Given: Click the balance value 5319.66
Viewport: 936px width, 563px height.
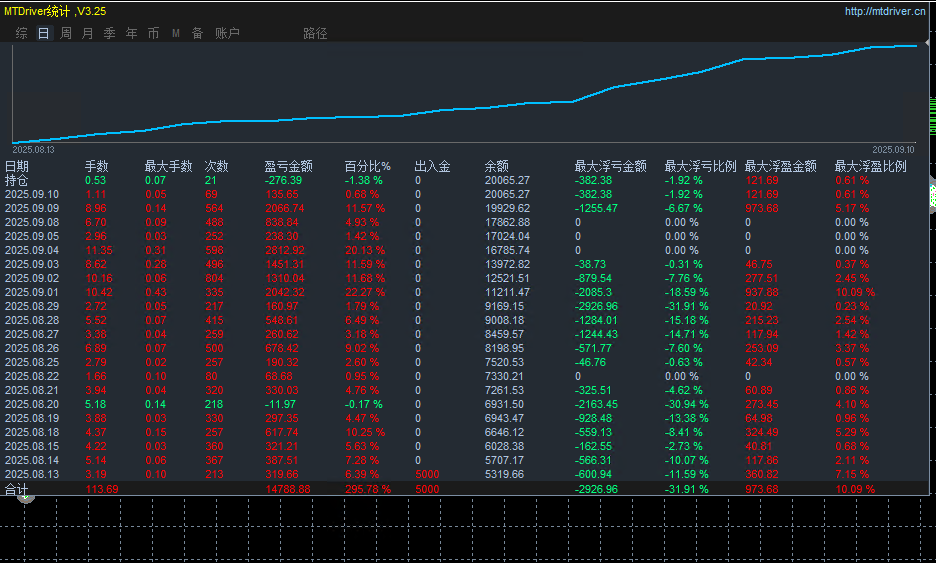Looking at the screenshot, I should tap(504, 475).
